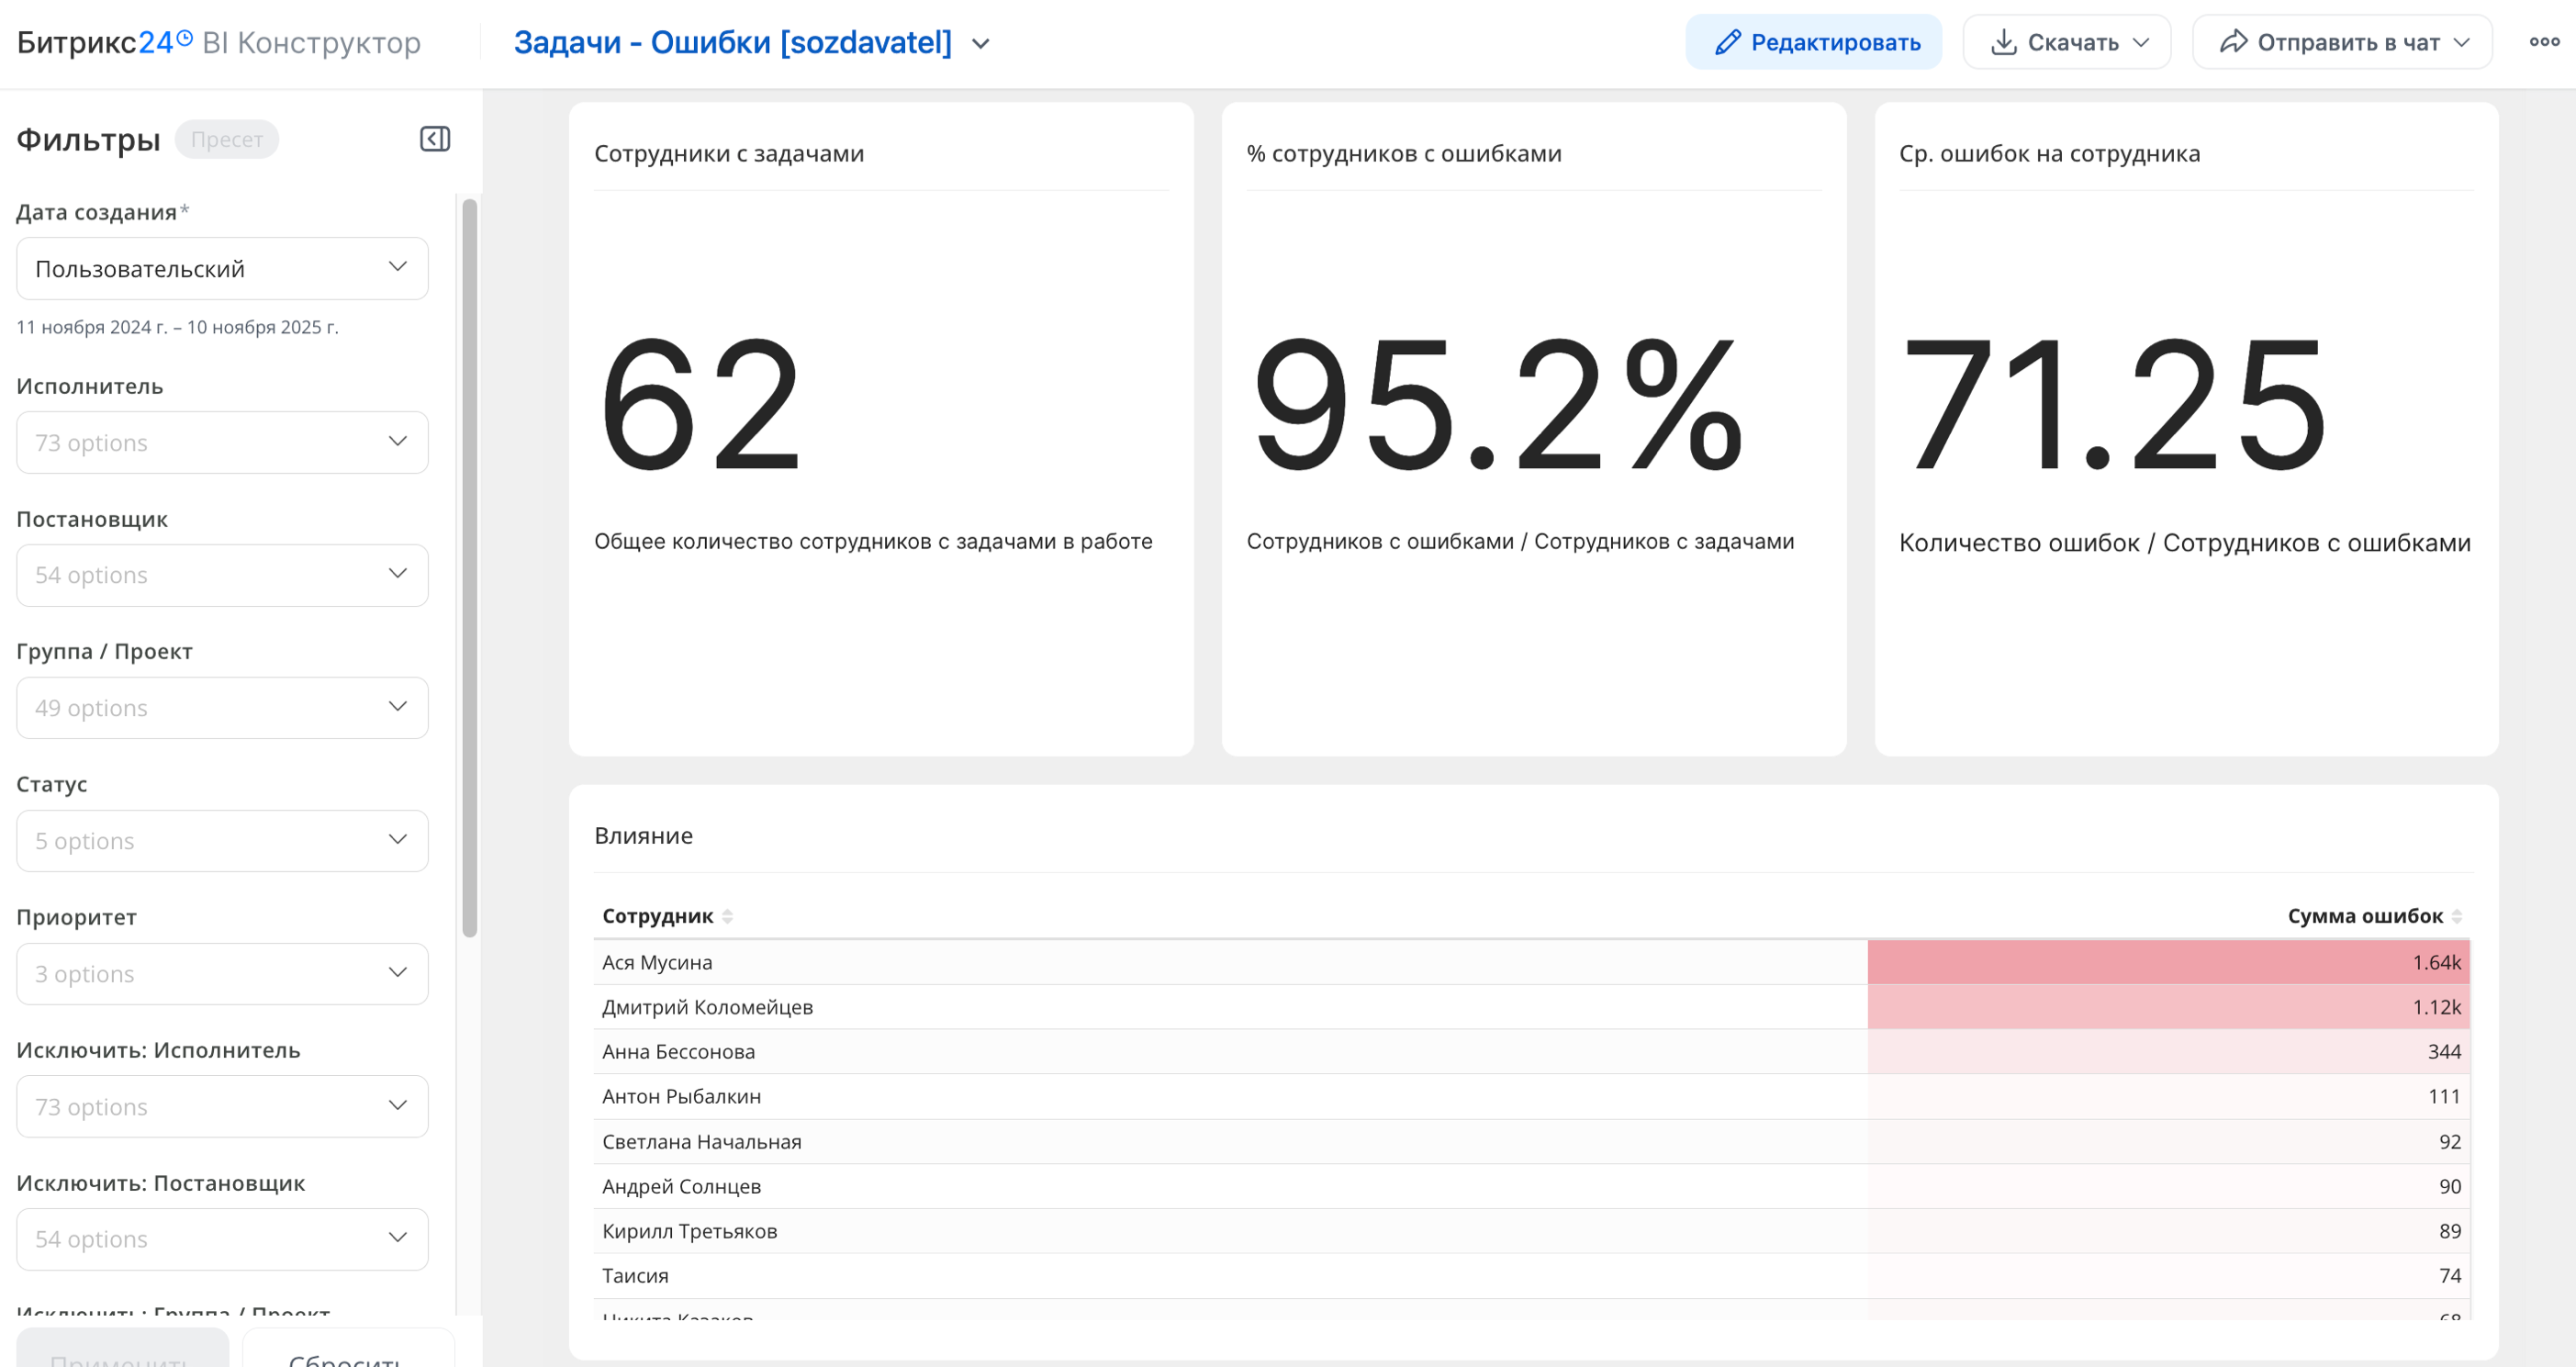Sort by Сумма ошибок column arrows
Screen dimensions: 2576x1367
(2457, 916)
